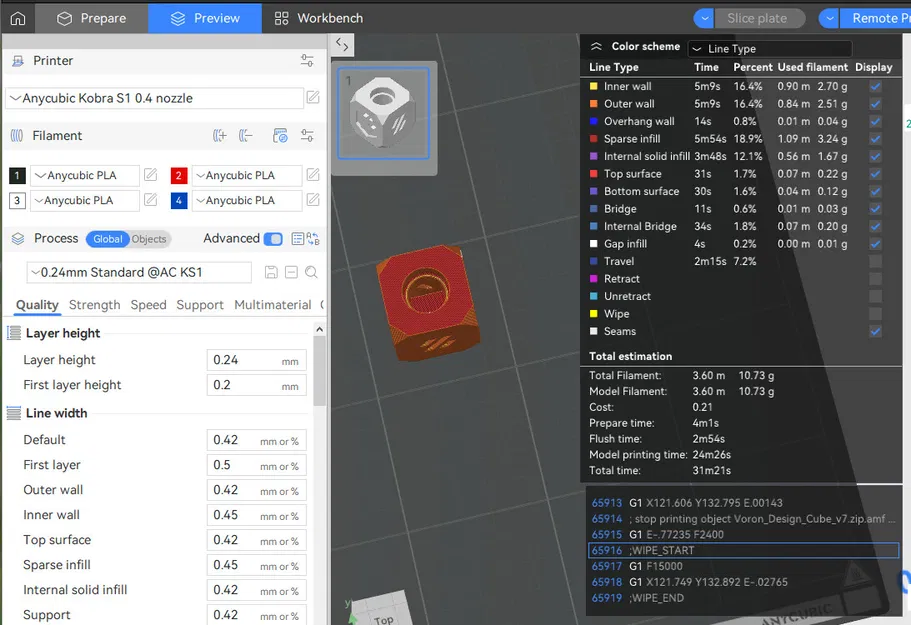Open the filament flush/sync settings icon

pyautogui.click(x=280, y=135)
